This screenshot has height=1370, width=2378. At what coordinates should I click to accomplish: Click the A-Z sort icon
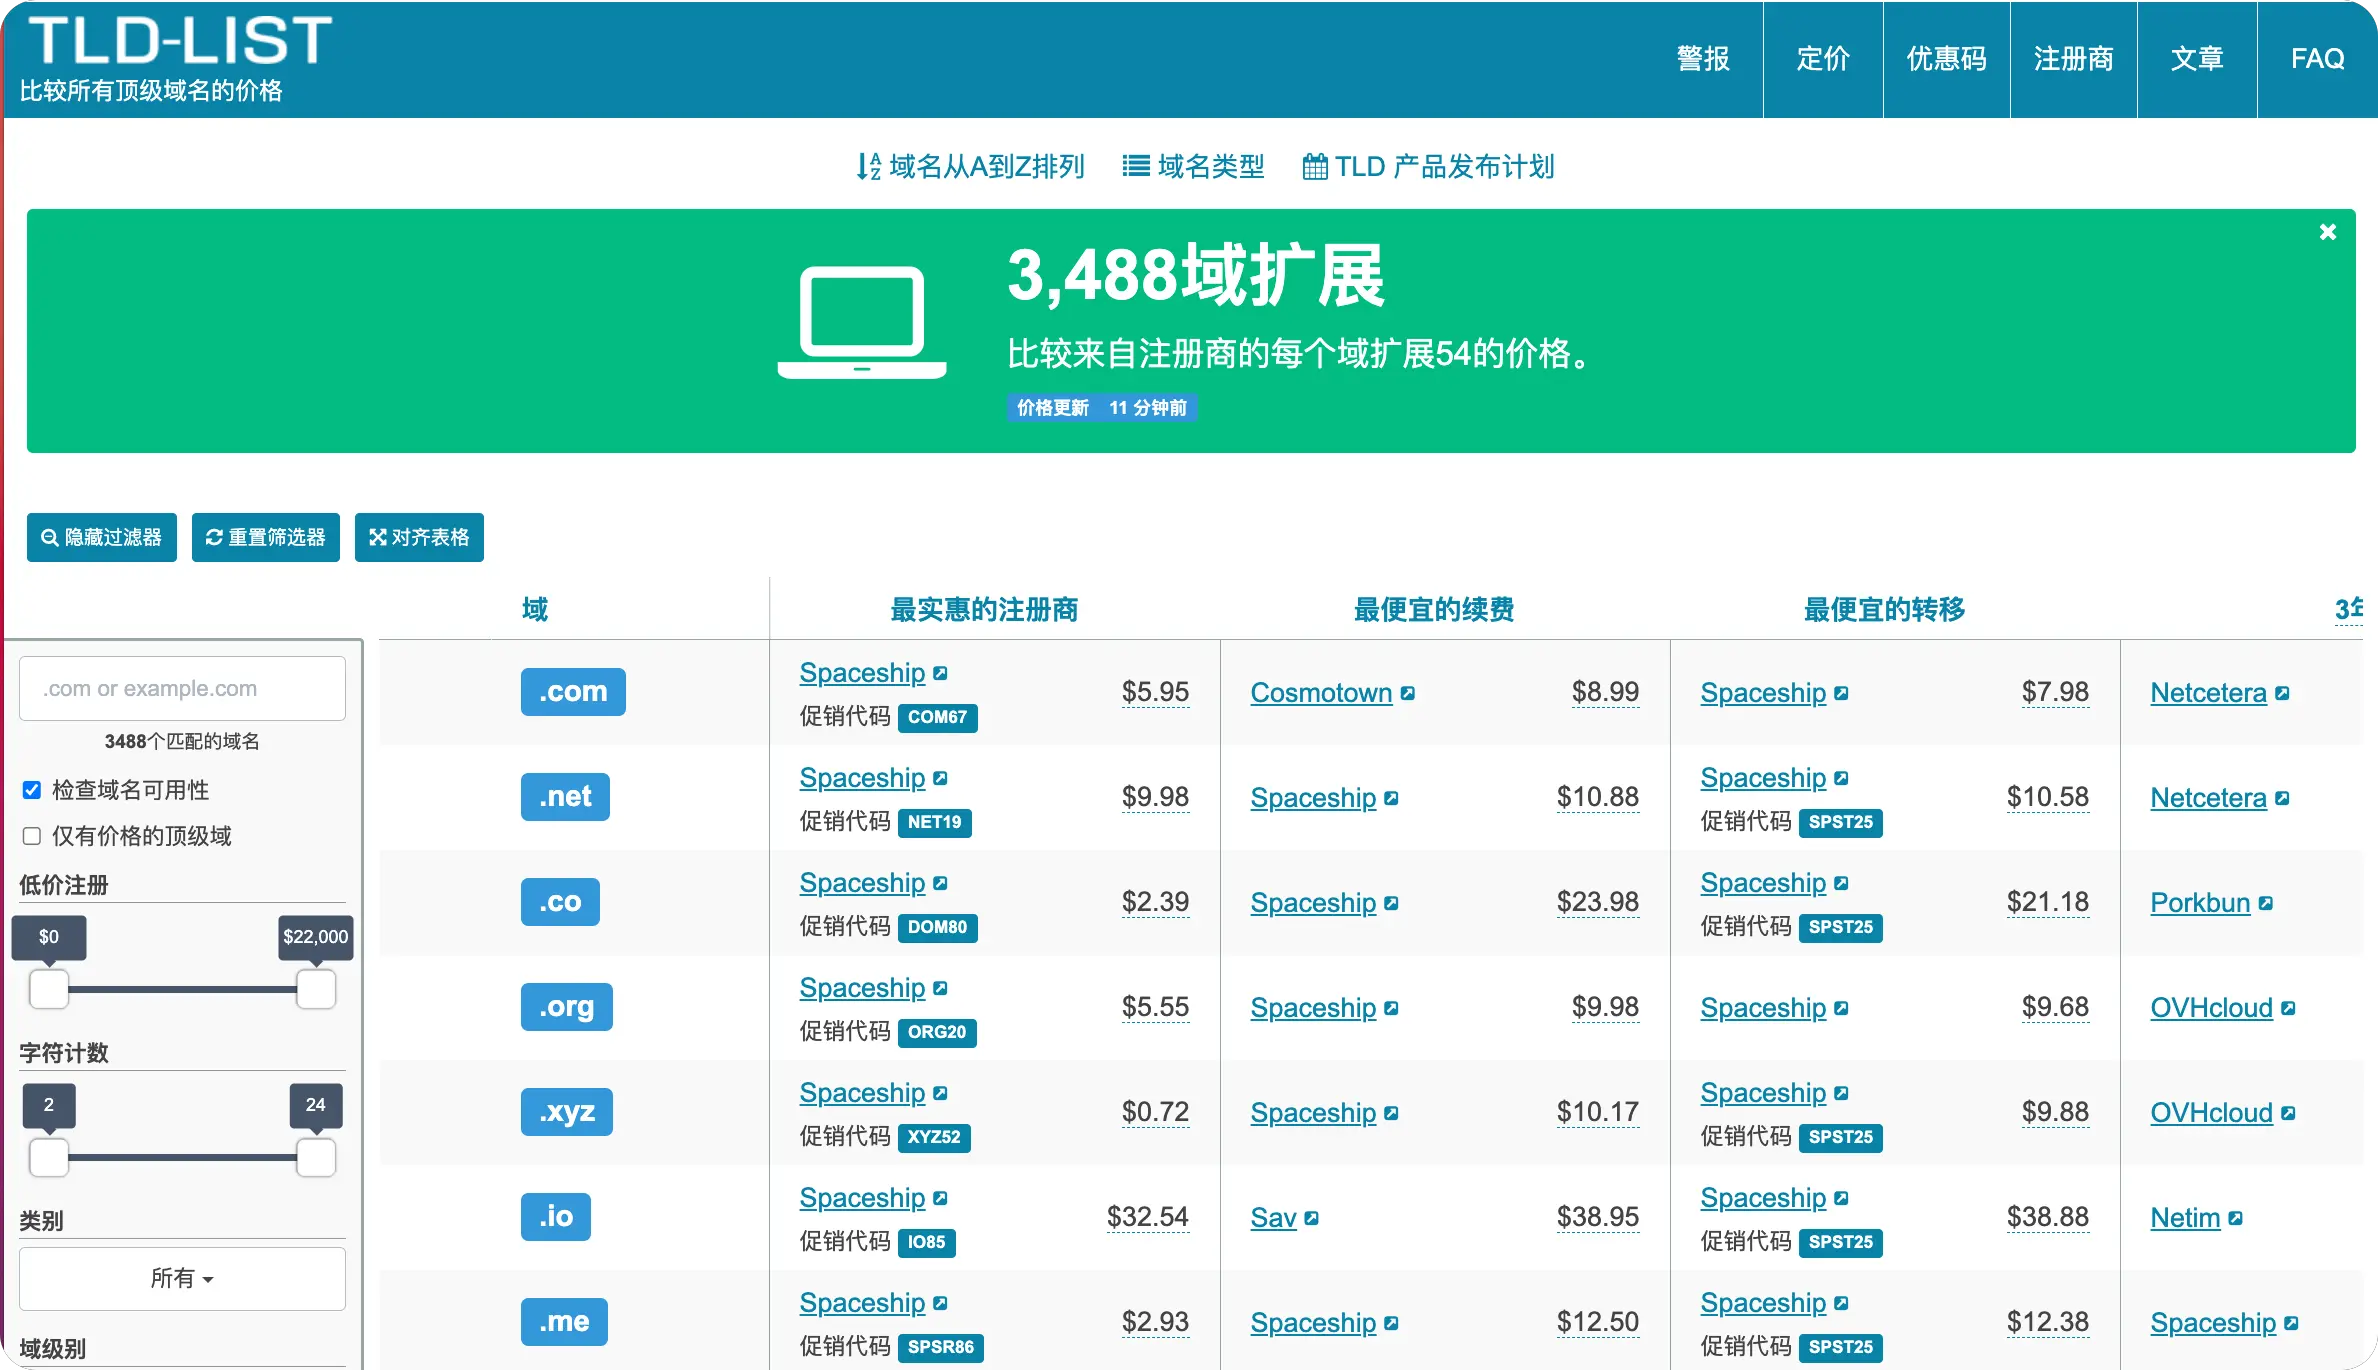[x=868, y=166]
